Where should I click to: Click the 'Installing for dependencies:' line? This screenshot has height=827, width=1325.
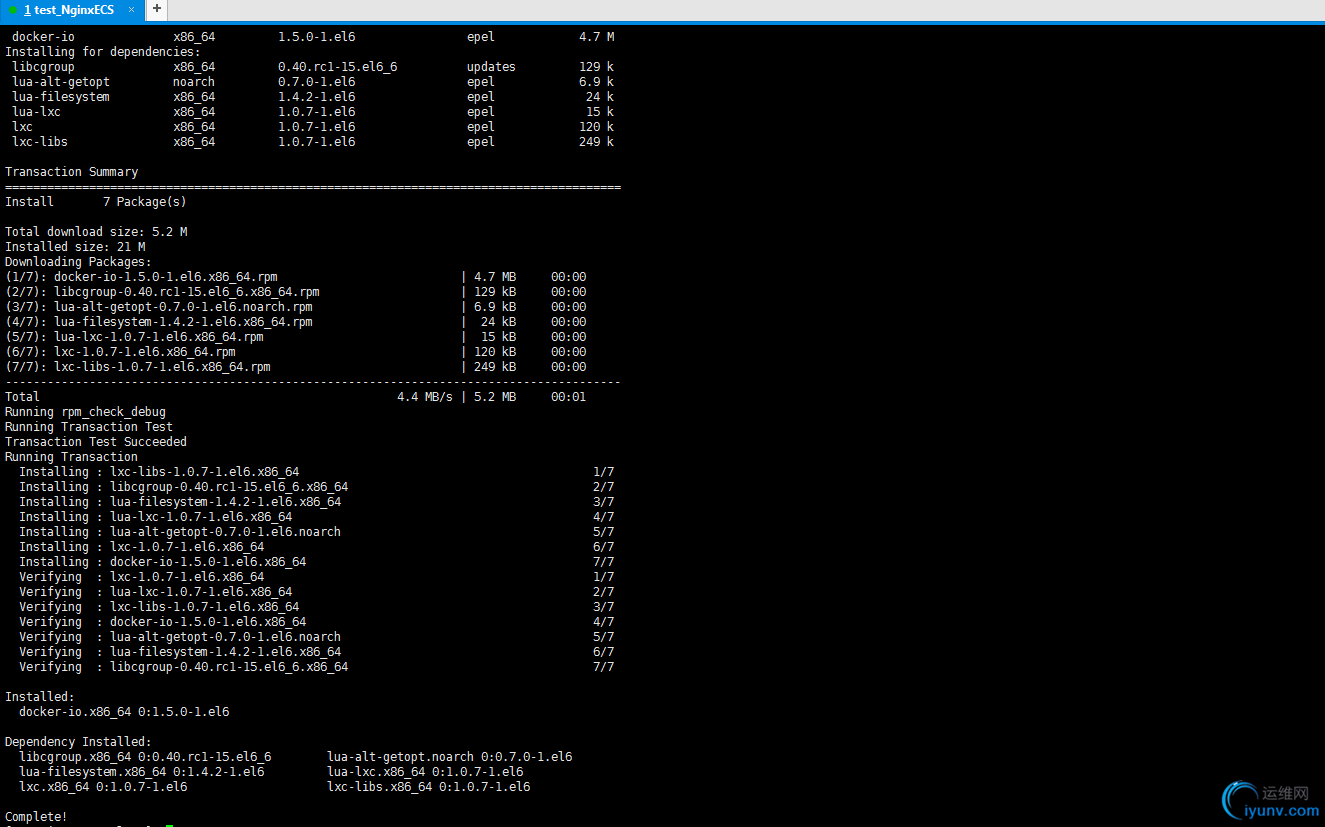(103, 52)
